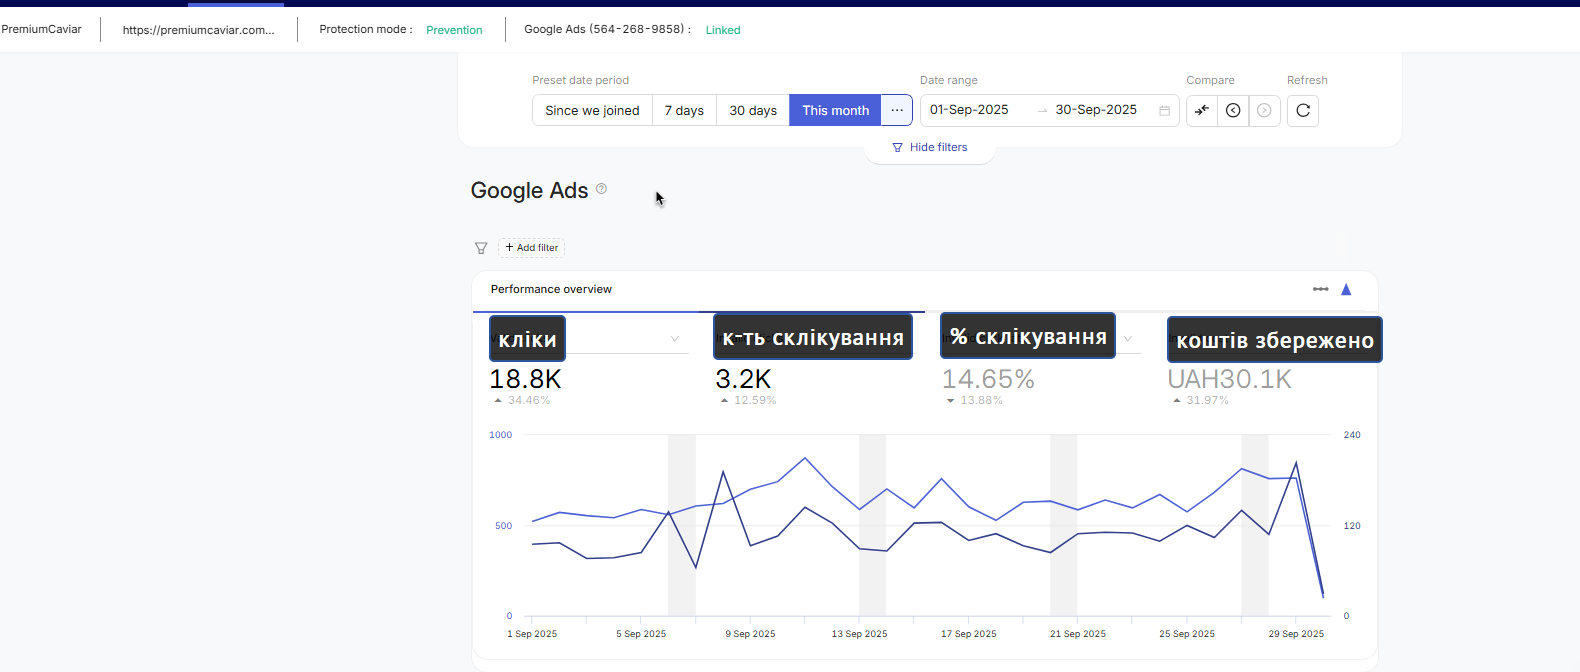Click the 13 Sep 2025 axis label
1580x672 pixels.
tap(859, 634)
